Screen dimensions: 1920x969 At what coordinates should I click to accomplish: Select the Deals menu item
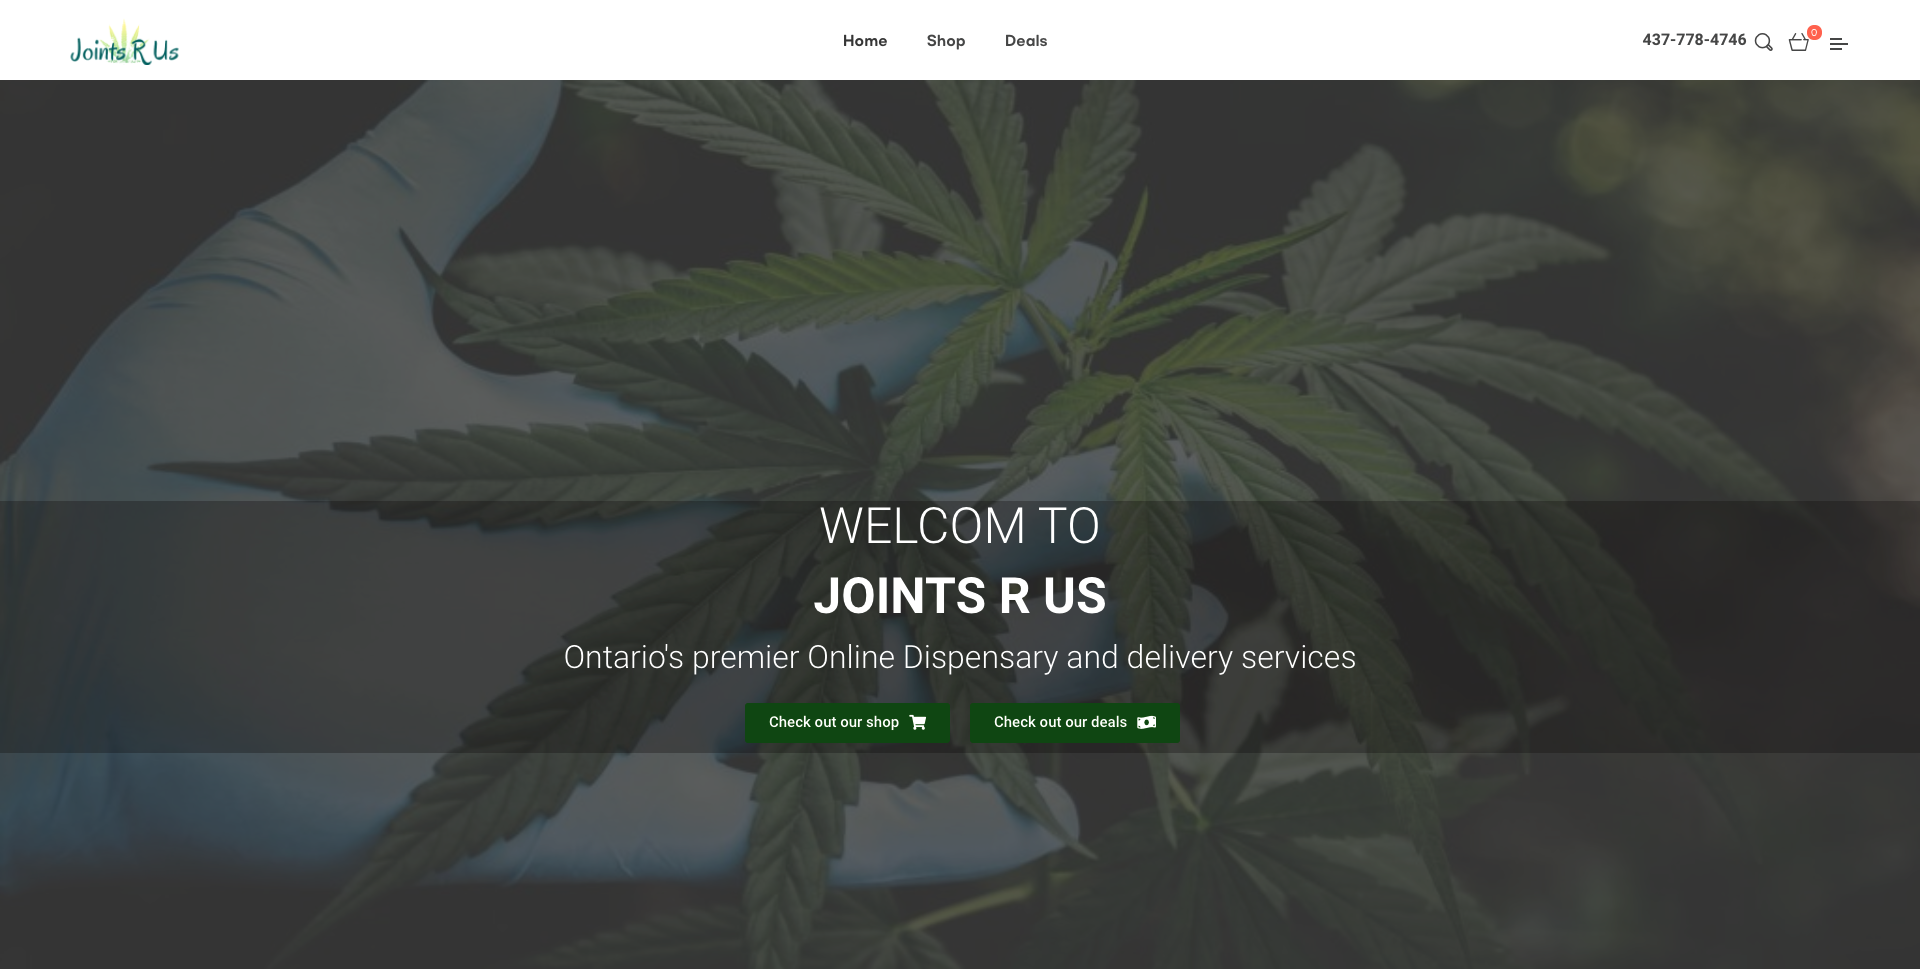(x=1026, y=41)
